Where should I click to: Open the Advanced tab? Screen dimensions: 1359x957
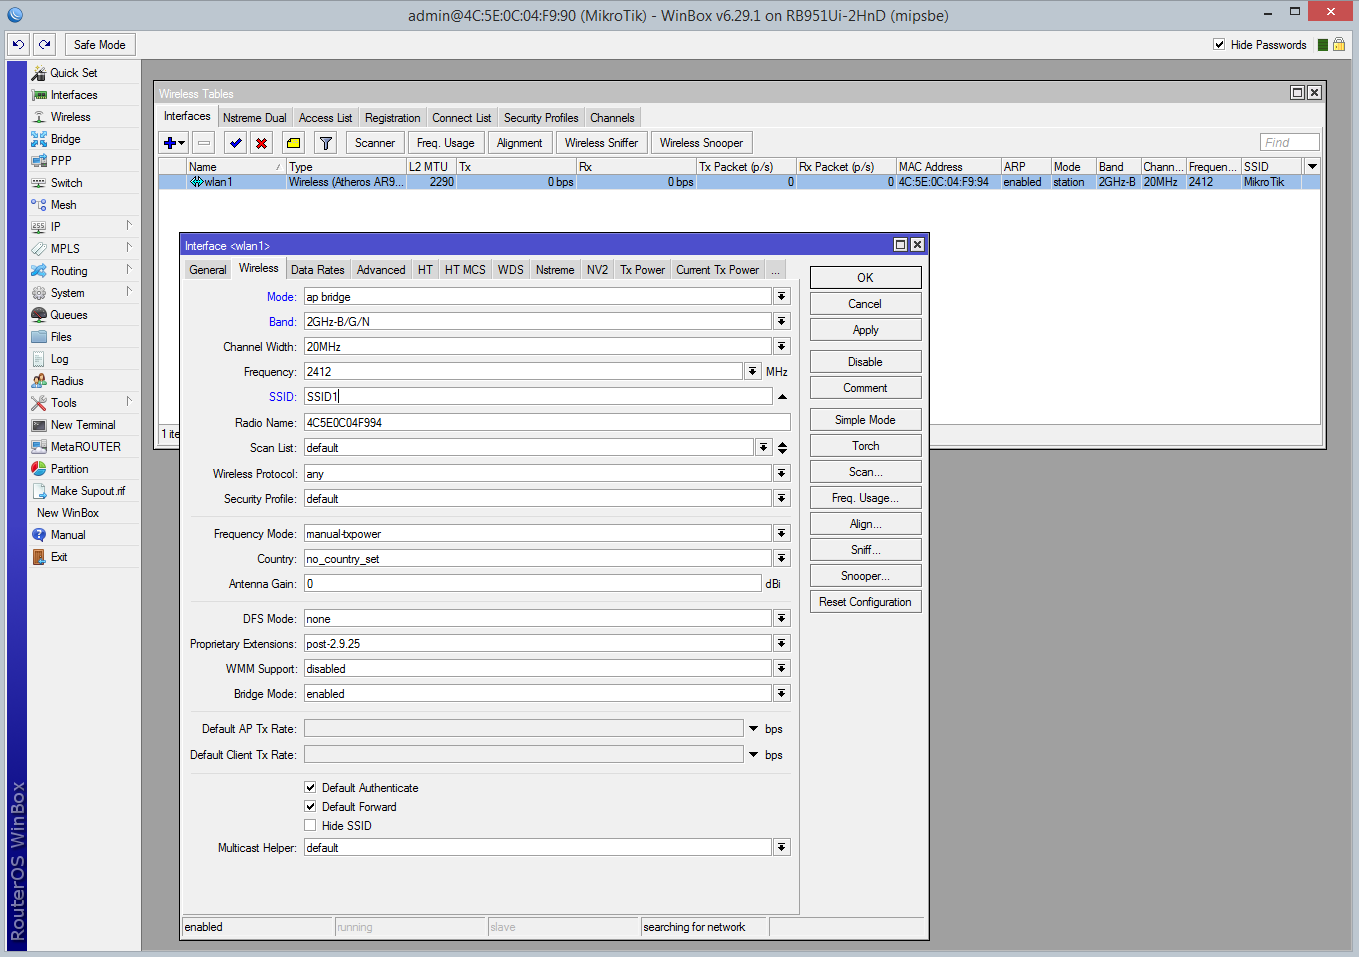(x=381, y=270)
